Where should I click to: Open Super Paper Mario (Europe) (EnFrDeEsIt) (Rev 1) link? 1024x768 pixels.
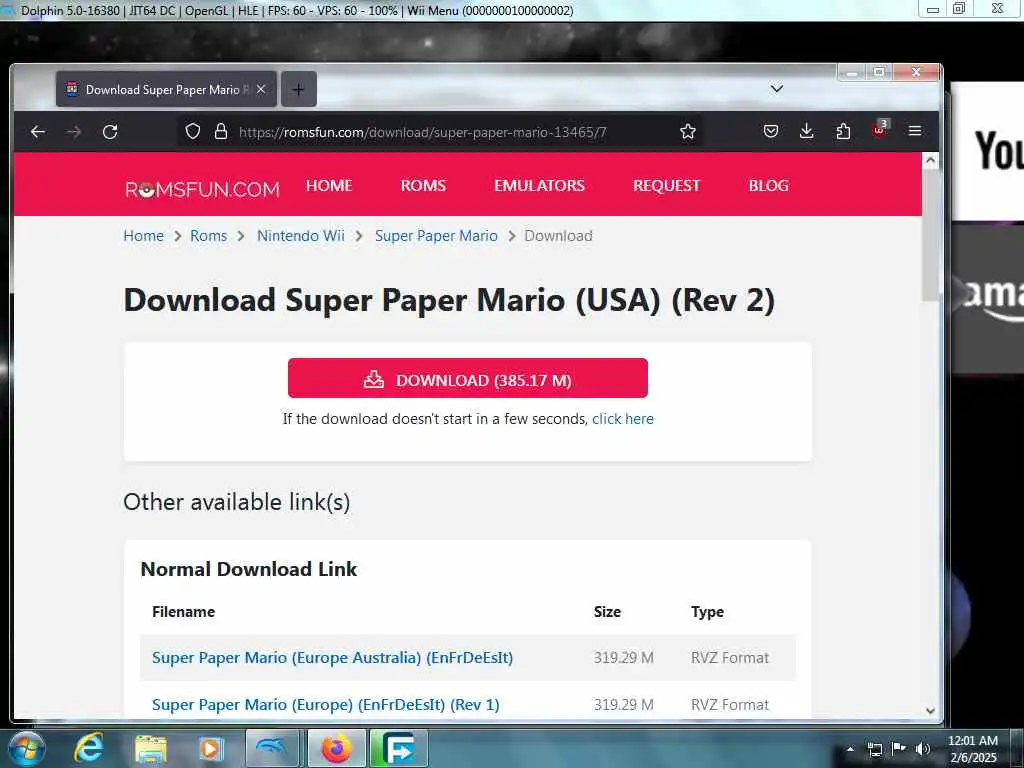pyautogui.click(x=326, y=705)
